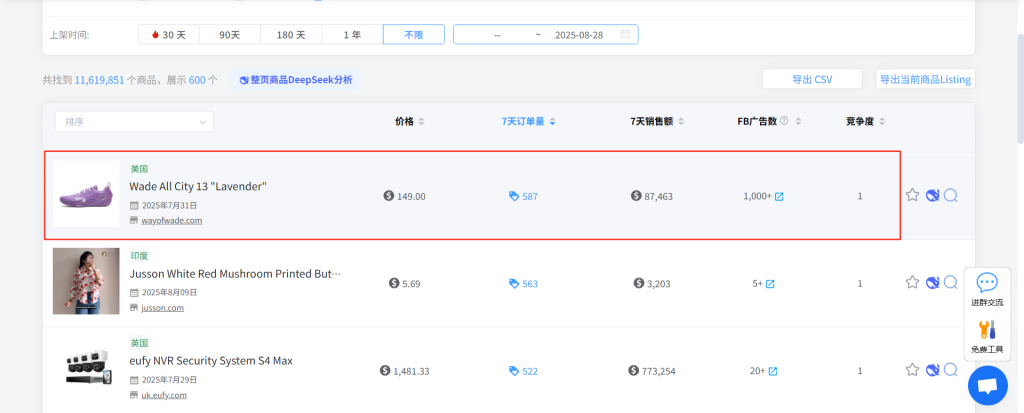Star the Wade All City 13 product

click(912, 196)
